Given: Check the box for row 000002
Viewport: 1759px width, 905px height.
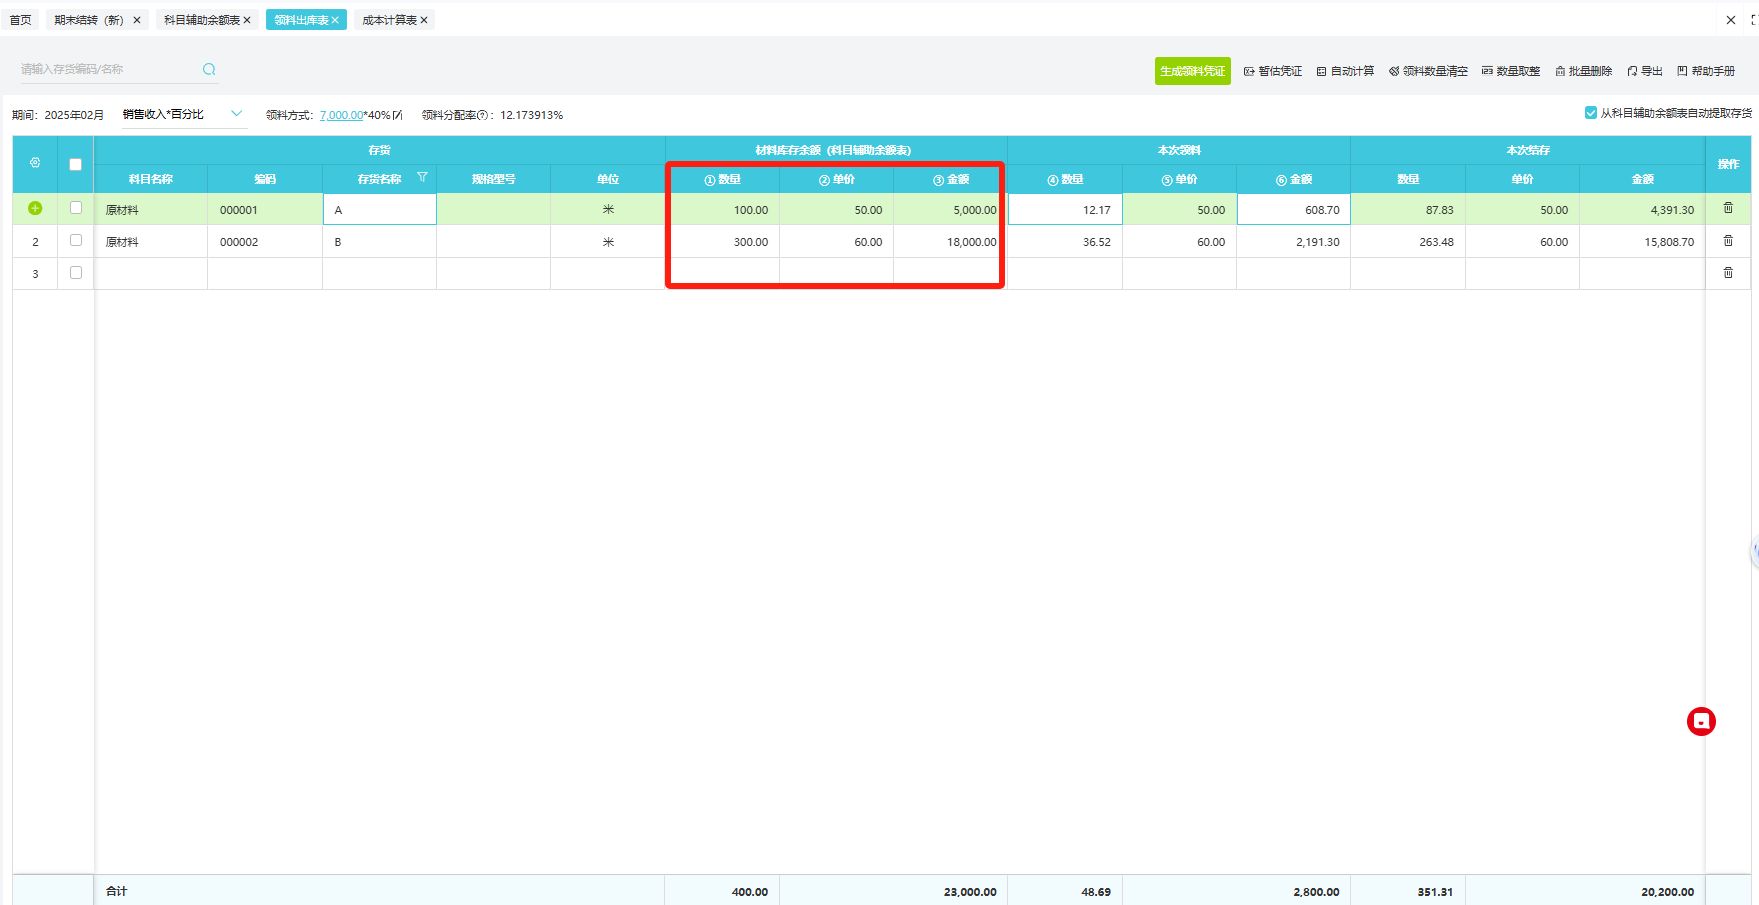Looking at the screenshot, I should (75, 240).
